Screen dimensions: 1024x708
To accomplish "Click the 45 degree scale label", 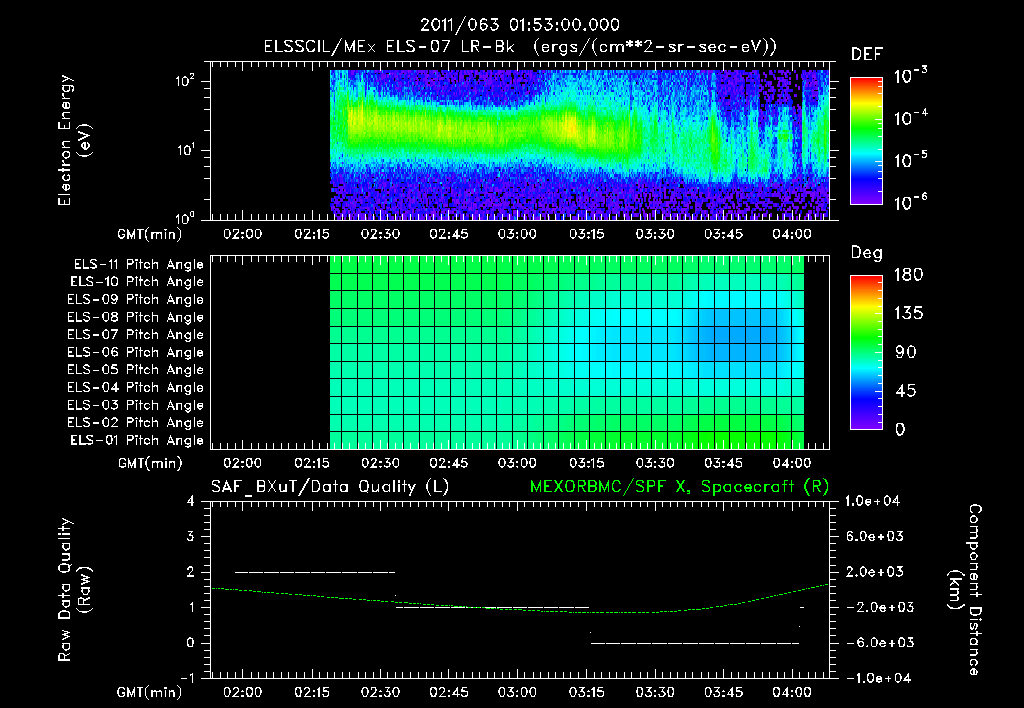I will pyautogui.click(x=905, y=391).
